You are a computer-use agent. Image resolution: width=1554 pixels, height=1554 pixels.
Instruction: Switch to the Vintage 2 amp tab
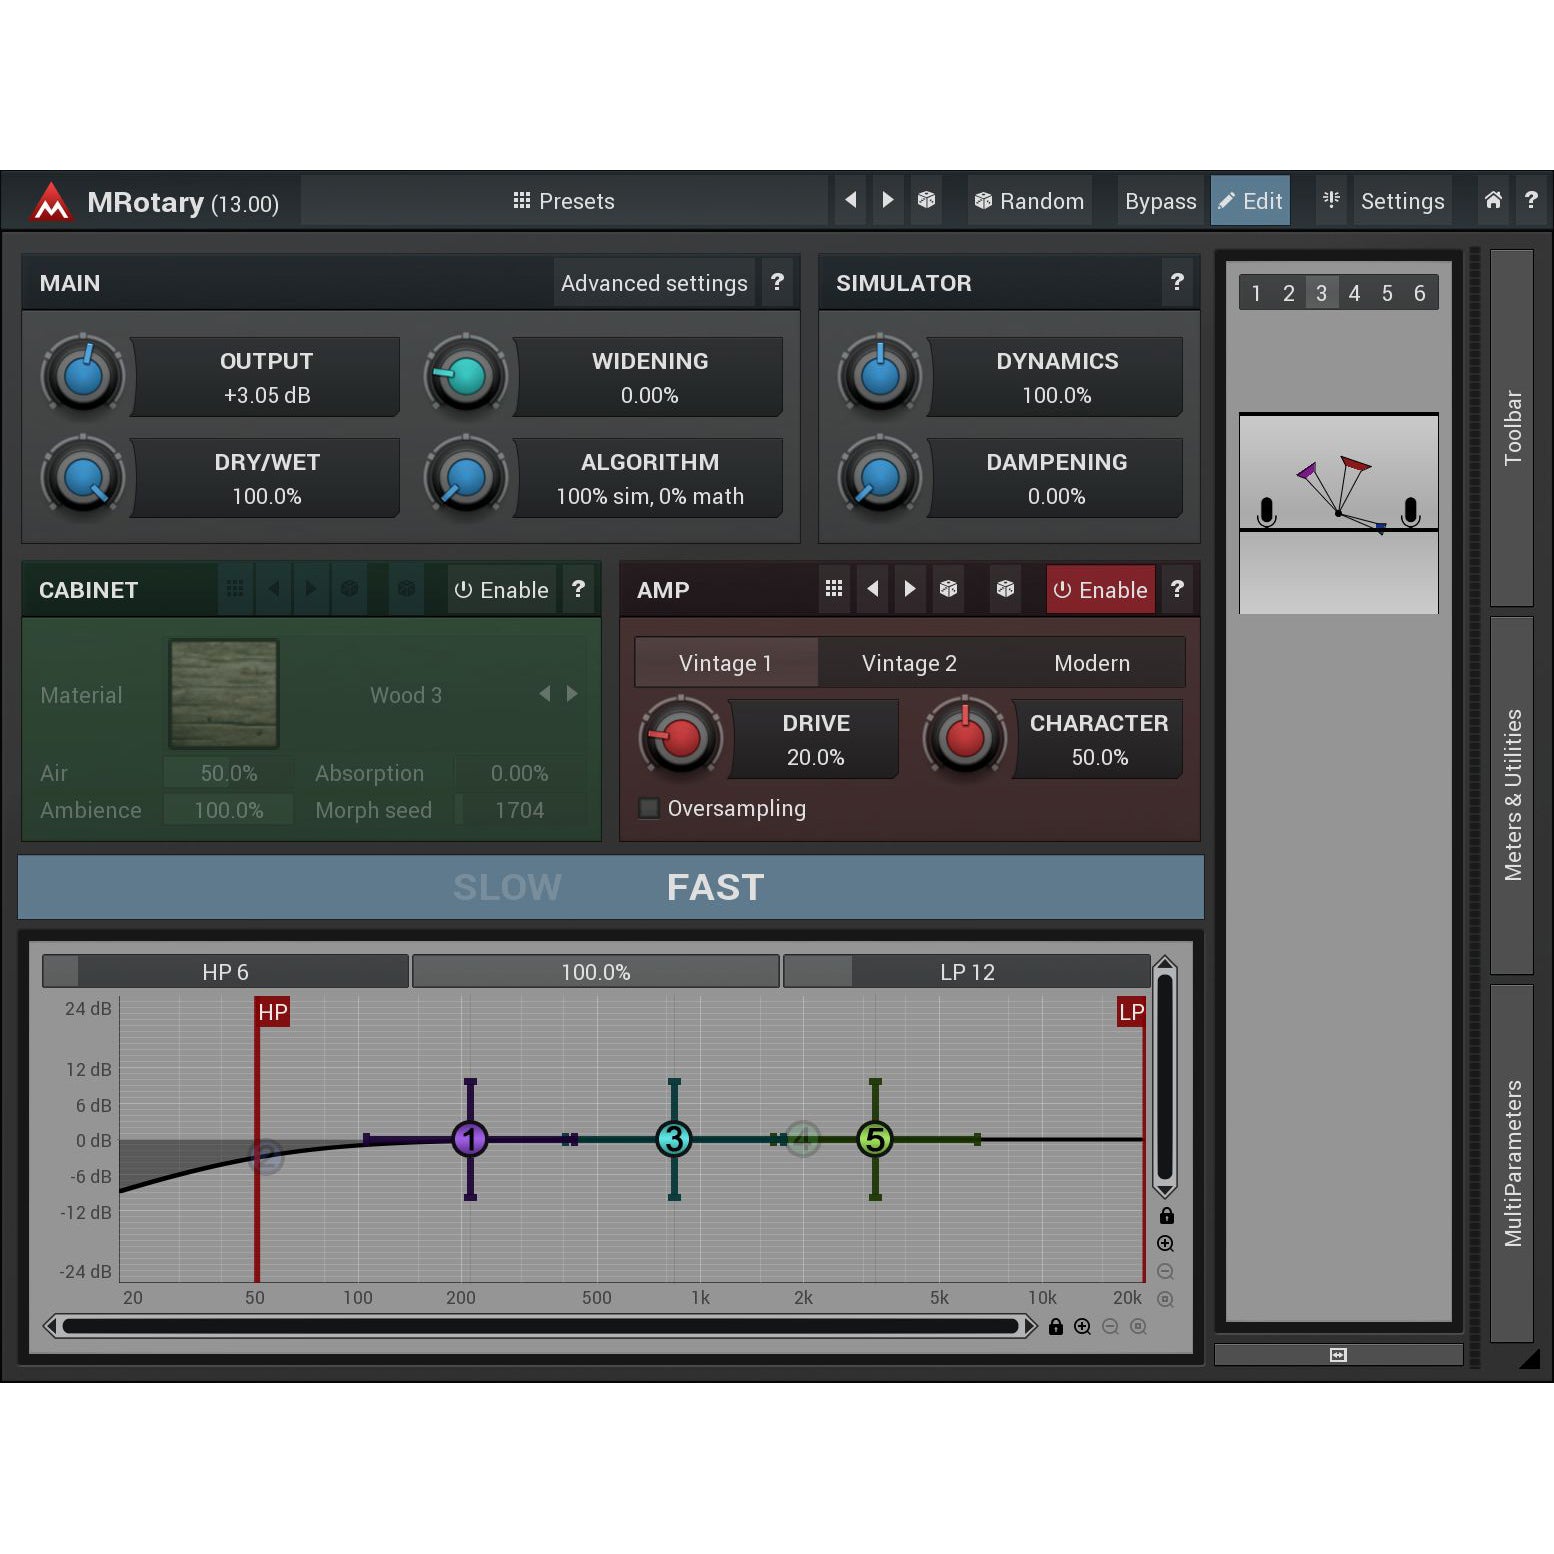click(908, 663)
